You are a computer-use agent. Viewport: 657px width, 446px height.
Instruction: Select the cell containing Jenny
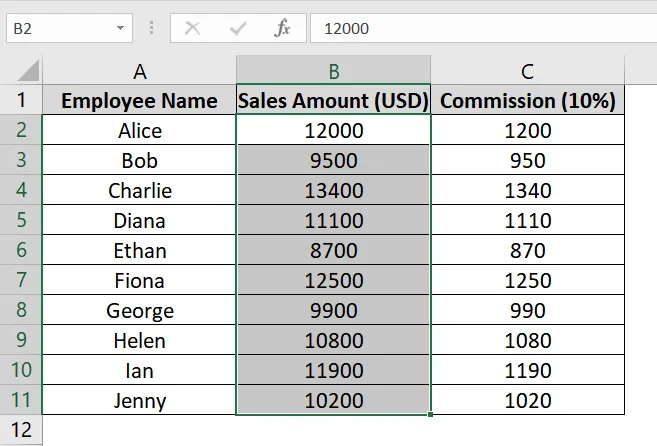point(140,399)
